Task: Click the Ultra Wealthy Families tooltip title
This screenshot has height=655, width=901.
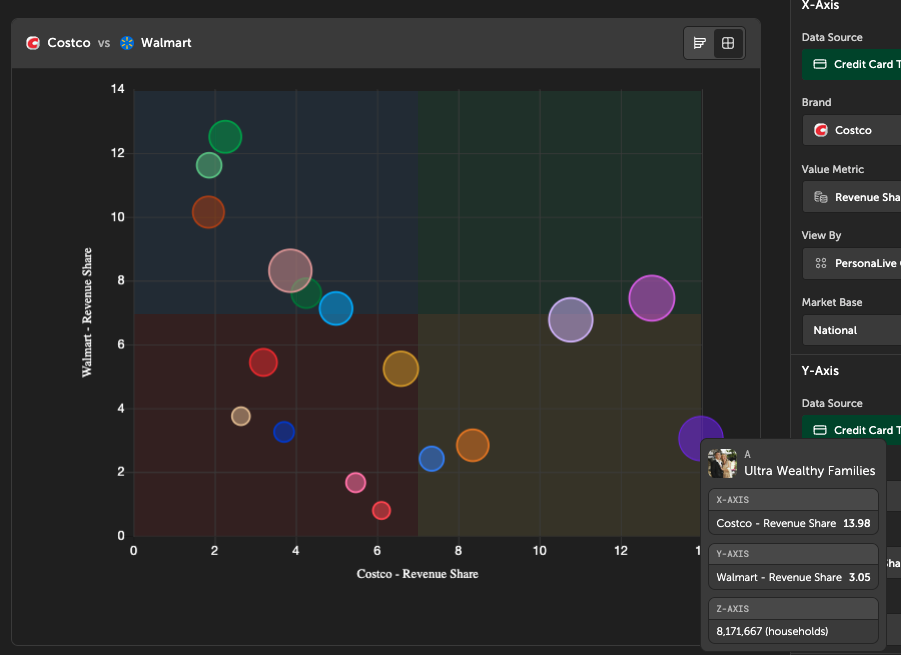Action: click(x=810, y=471)
